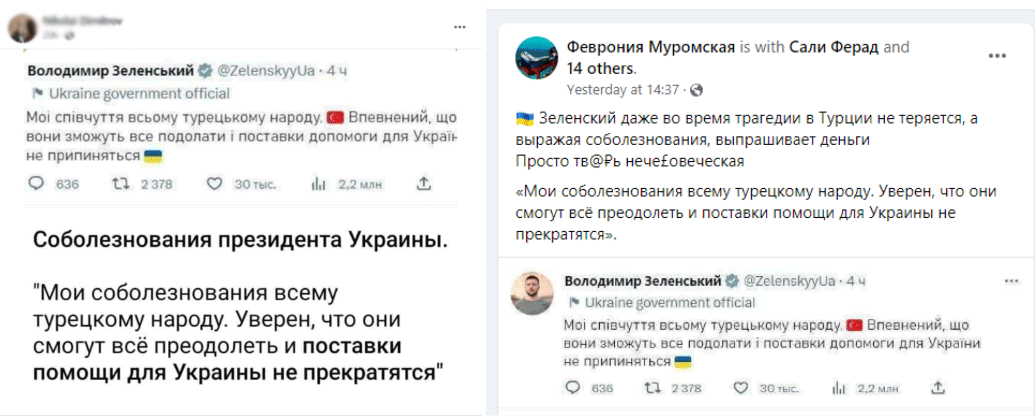Click the @ZelenskyyUa handle in the left tweet

click(266, 71)
